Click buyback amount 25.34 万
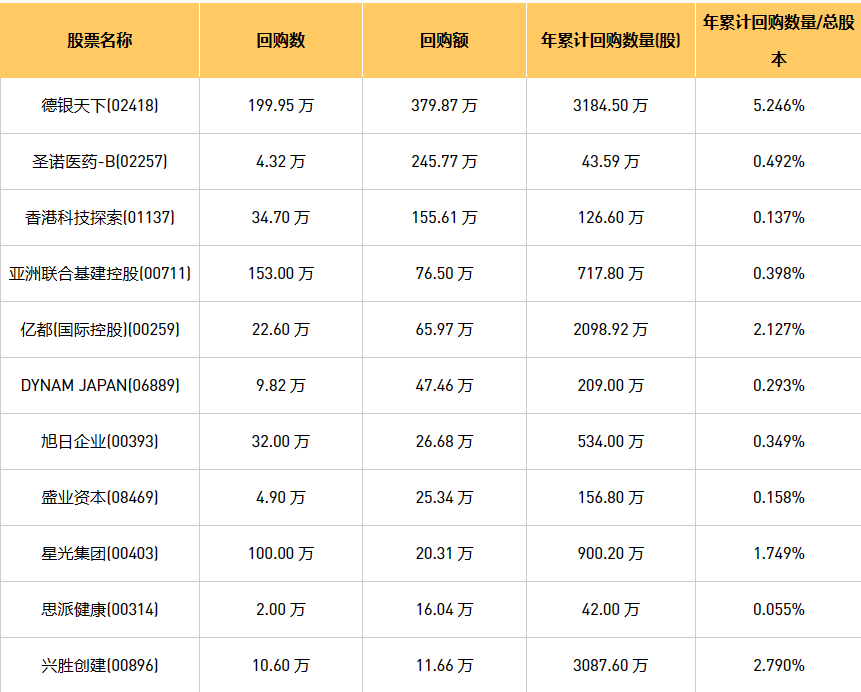Image resolution: width=861 pixels, height=692 pixels. [444, 498]
